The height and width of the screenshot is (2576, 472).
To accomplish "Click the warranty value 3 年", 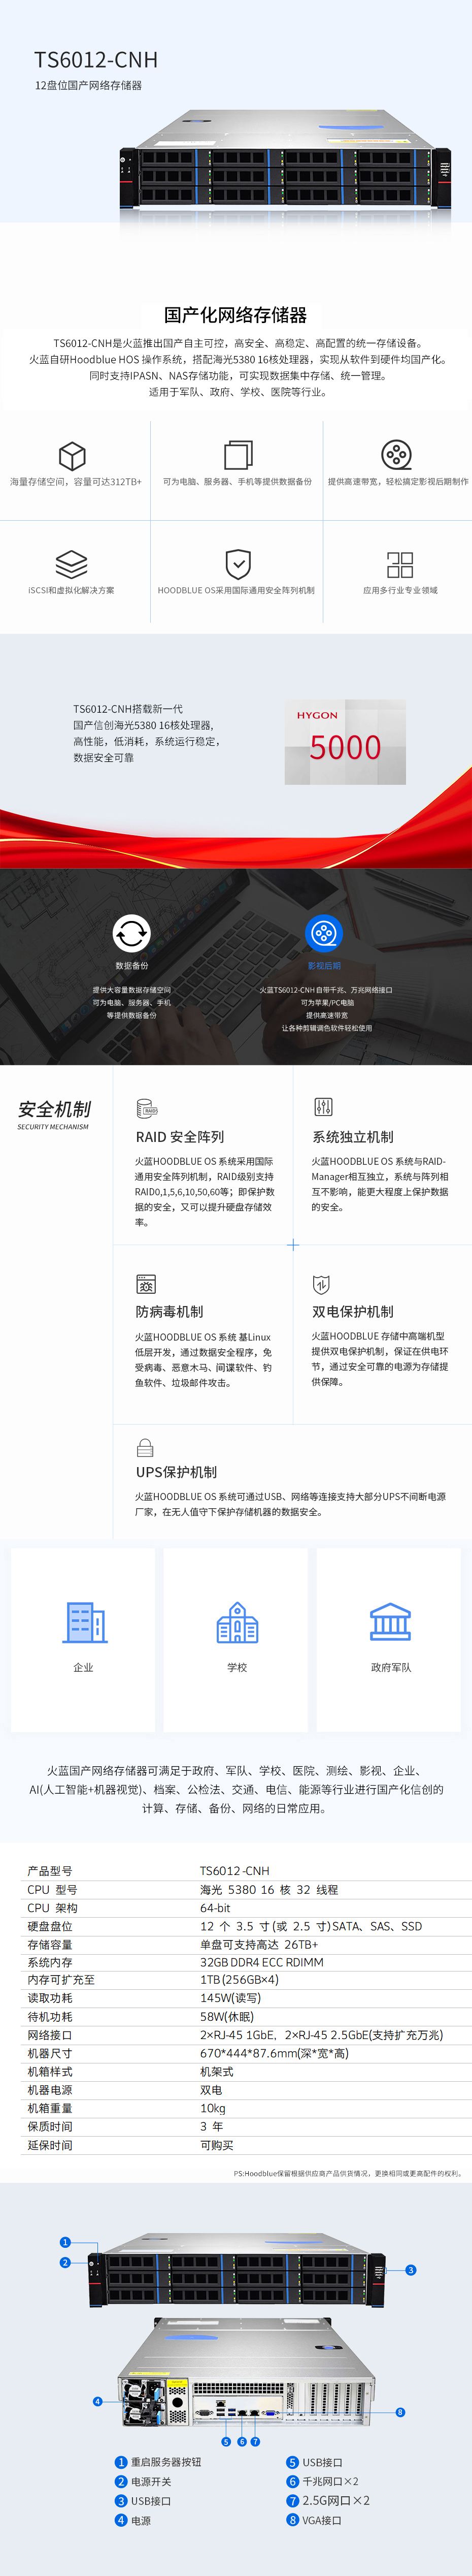I will [x=211, y=2127].
